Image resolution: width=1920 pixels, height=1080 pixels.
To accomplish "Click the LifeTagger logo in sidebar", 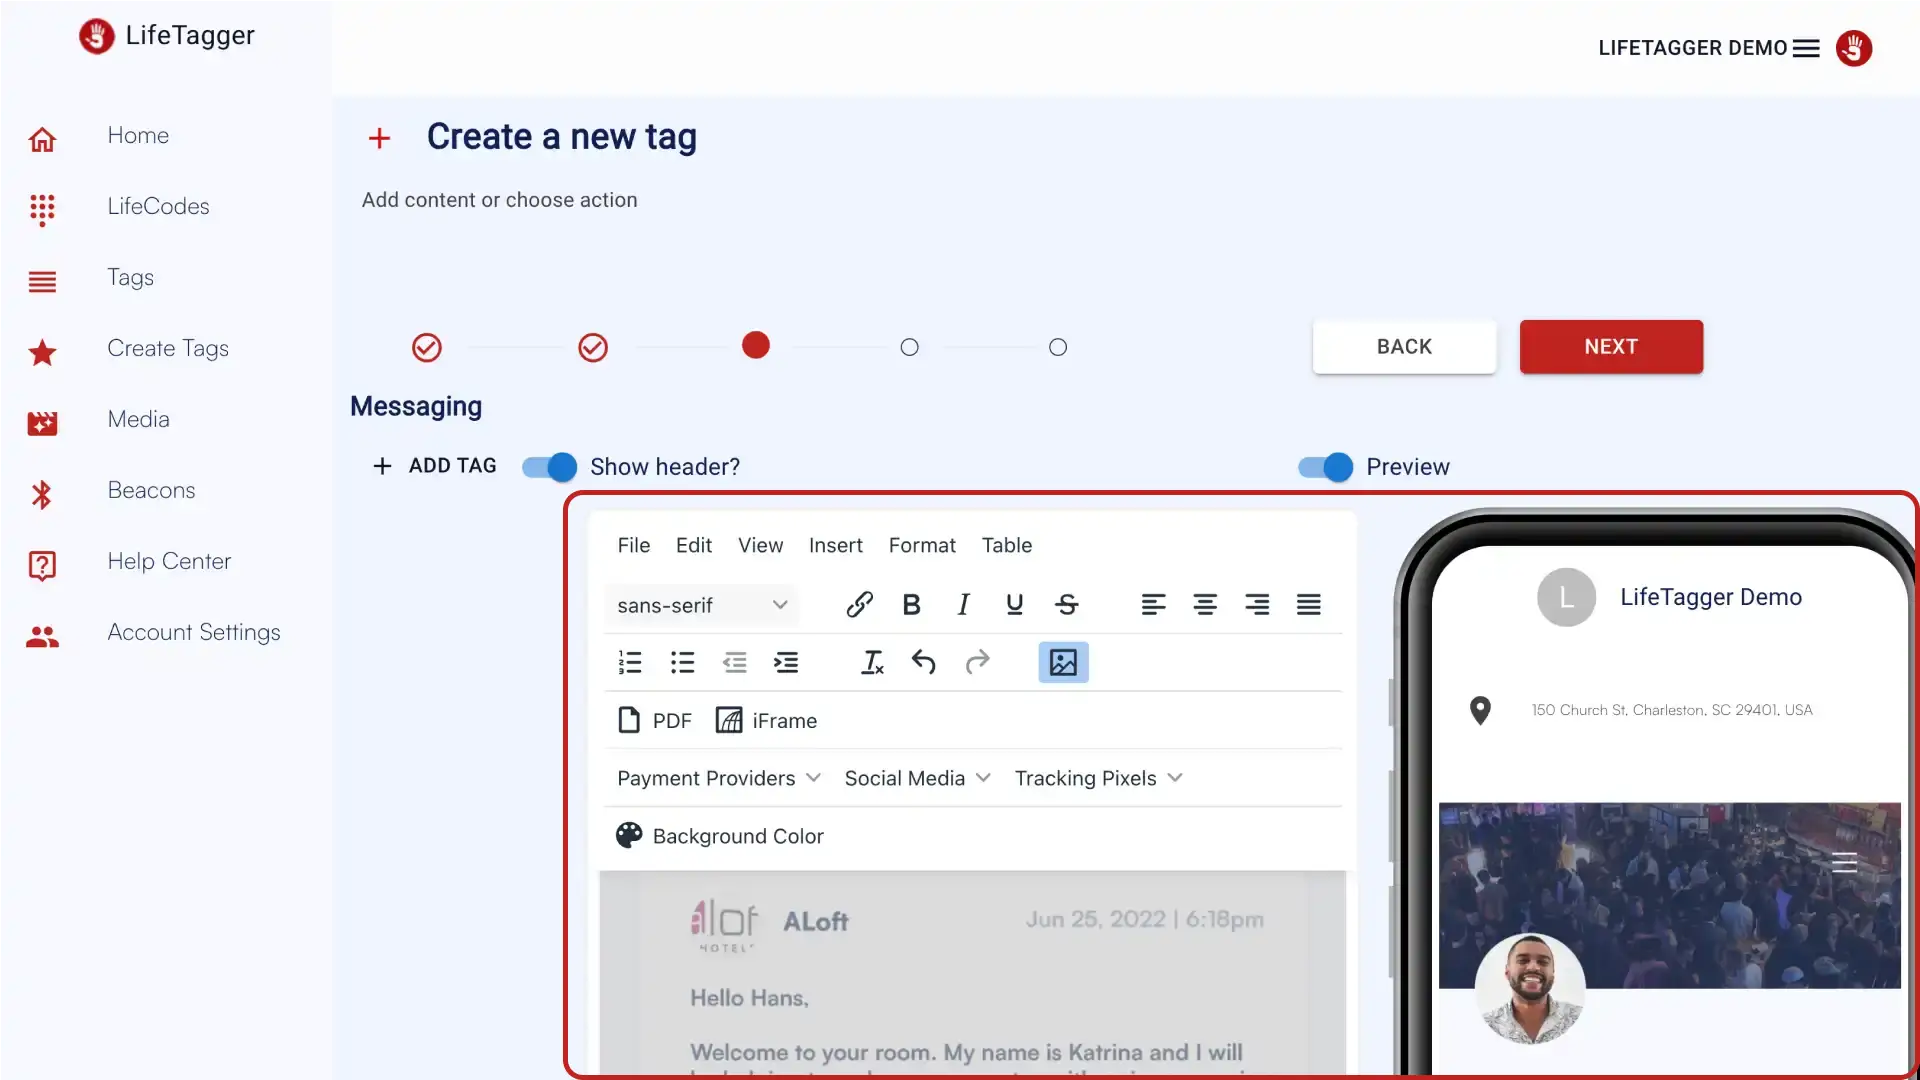I will pyautogui.click(x=166, y=36).
